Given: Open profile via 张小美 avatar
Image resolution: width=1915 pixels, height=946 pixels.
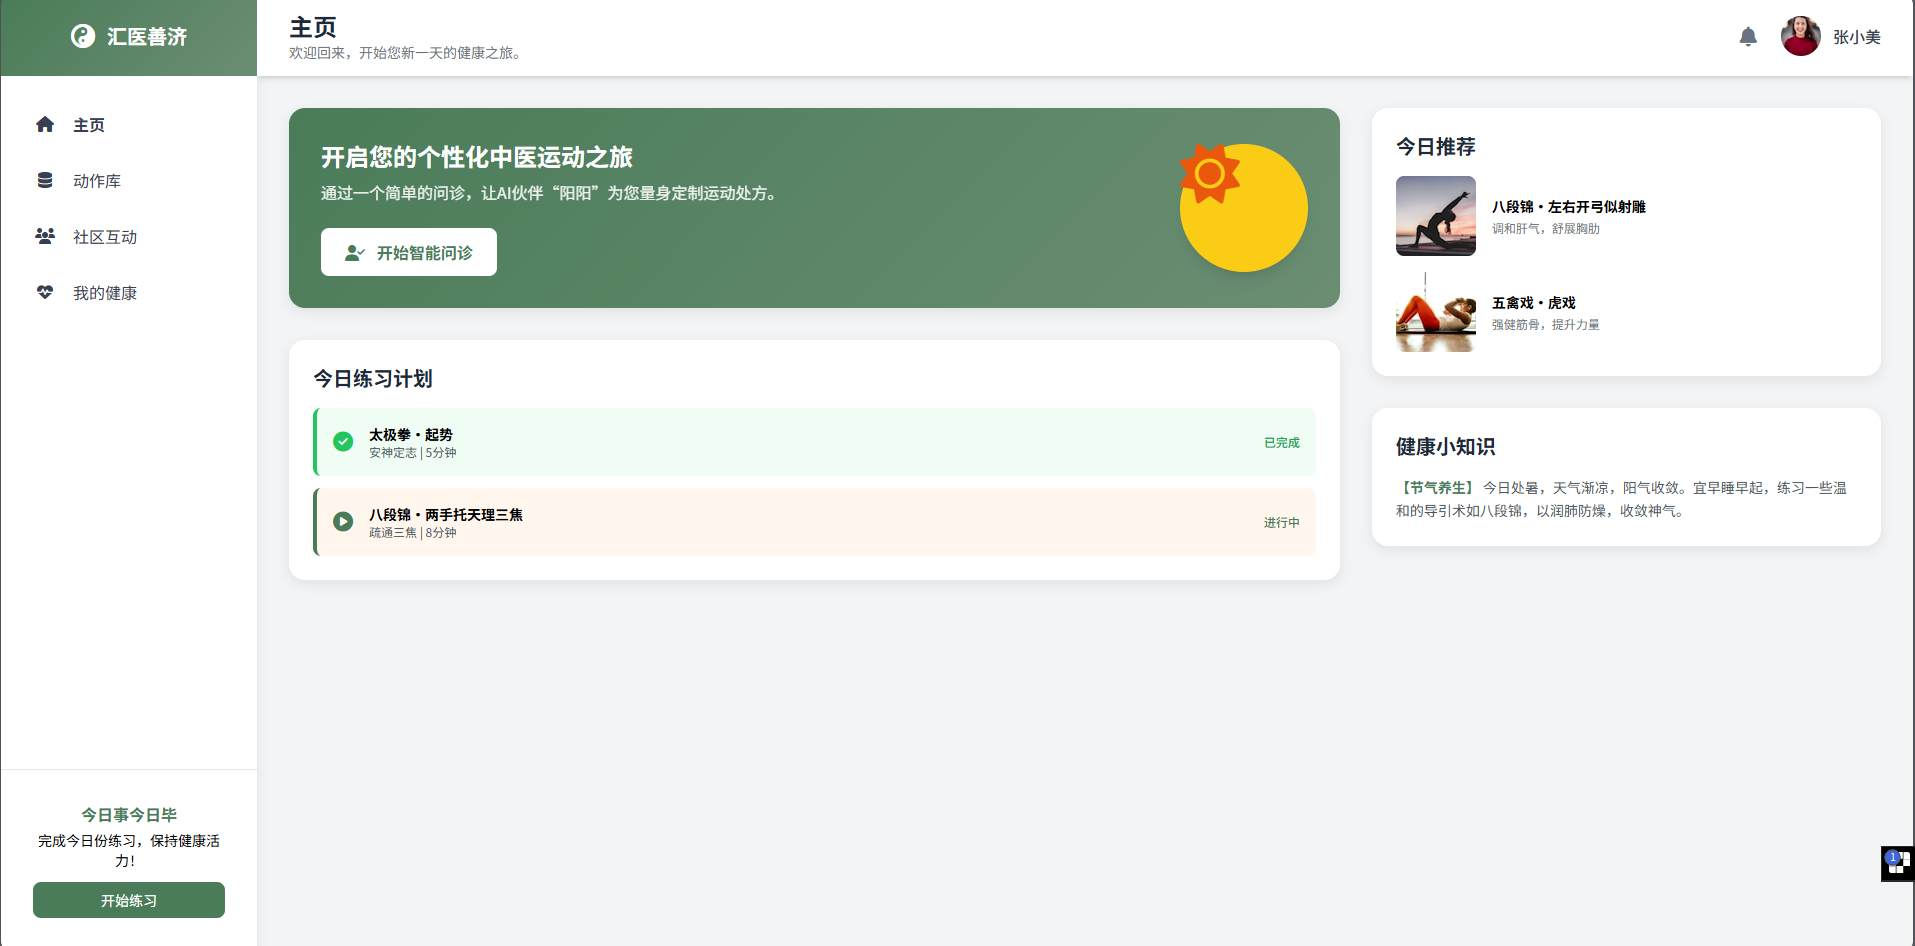Looking at the screenshot, I should (1800, 36).
